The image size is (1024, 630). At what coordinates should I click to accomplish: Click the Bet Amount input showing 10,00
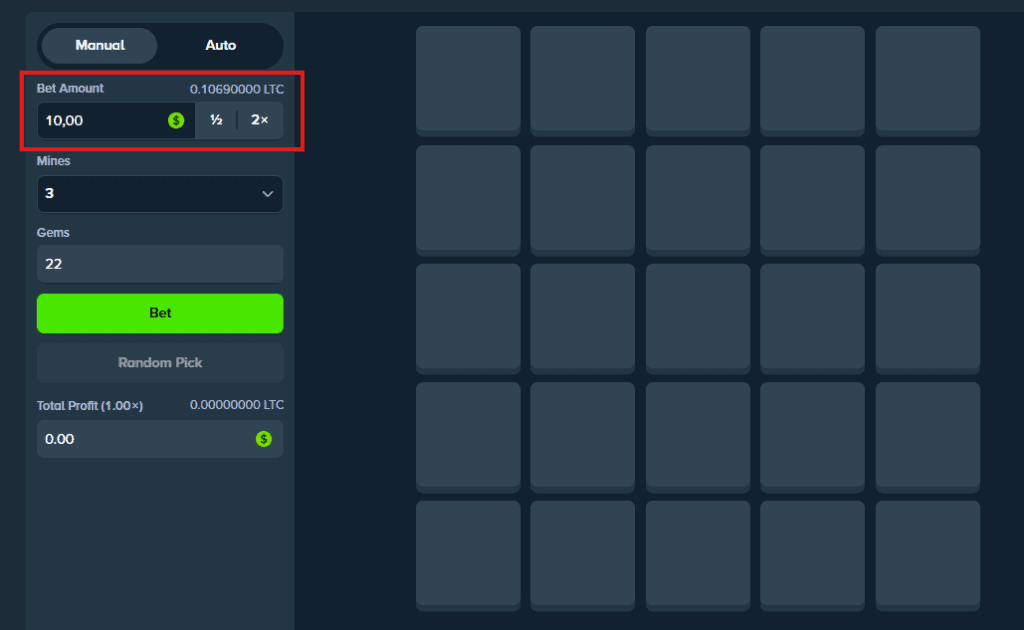[x=100, y=120]
